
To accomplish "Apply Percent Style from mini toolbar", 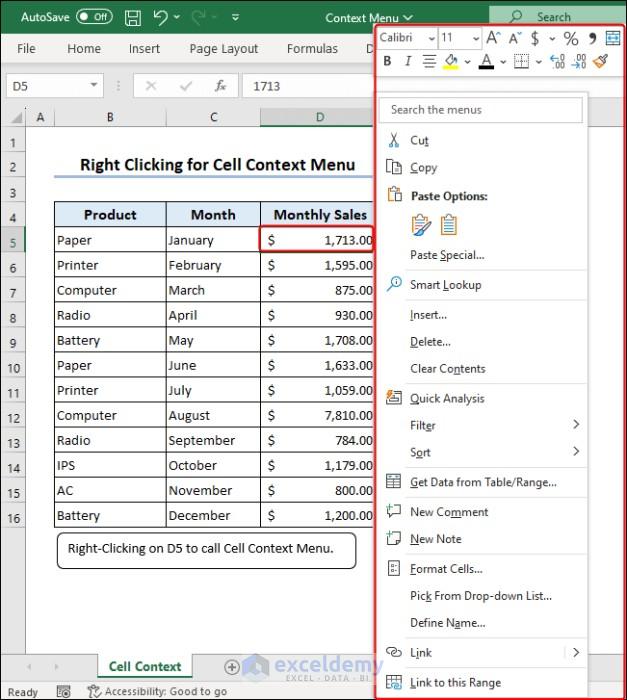I will point(571,38).
